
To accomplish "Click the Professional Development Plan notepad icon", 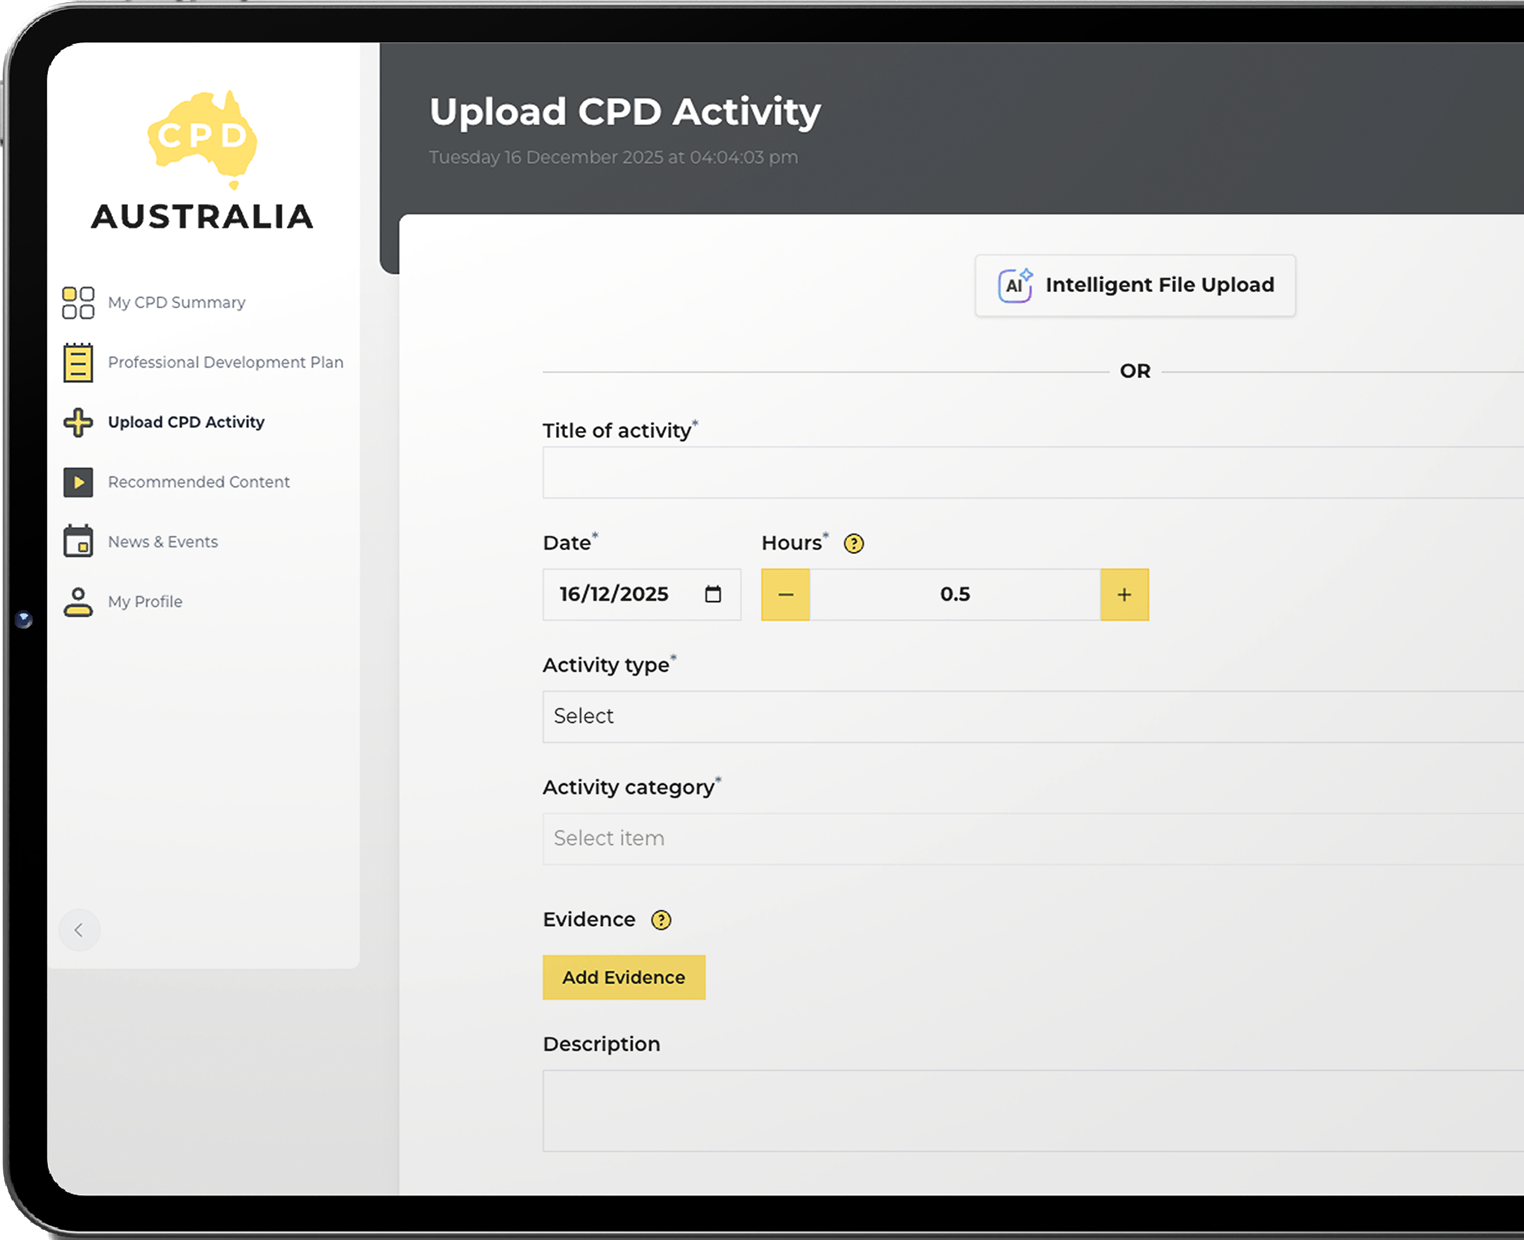I will click(78, 362).
